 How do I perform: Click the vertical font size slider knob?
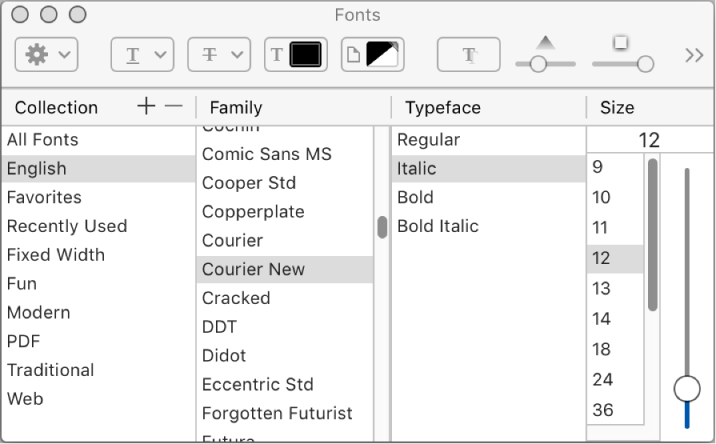point(687,389)
